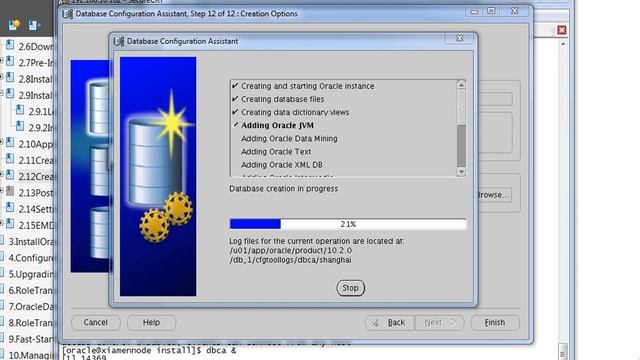Click page icon beside 2.13Post entry

(x=10, y=191)
